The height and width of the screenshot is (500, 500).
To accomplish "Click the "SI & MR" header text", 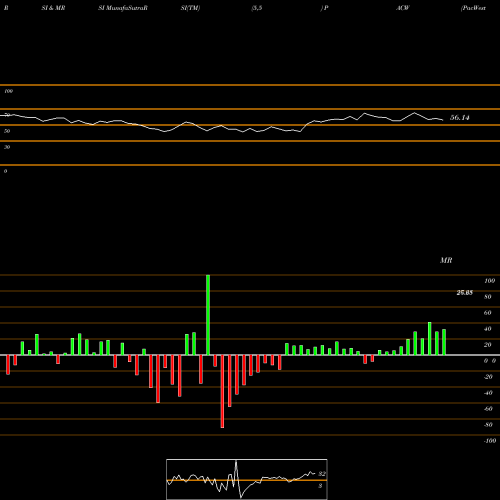I will [x=53, y=8].
